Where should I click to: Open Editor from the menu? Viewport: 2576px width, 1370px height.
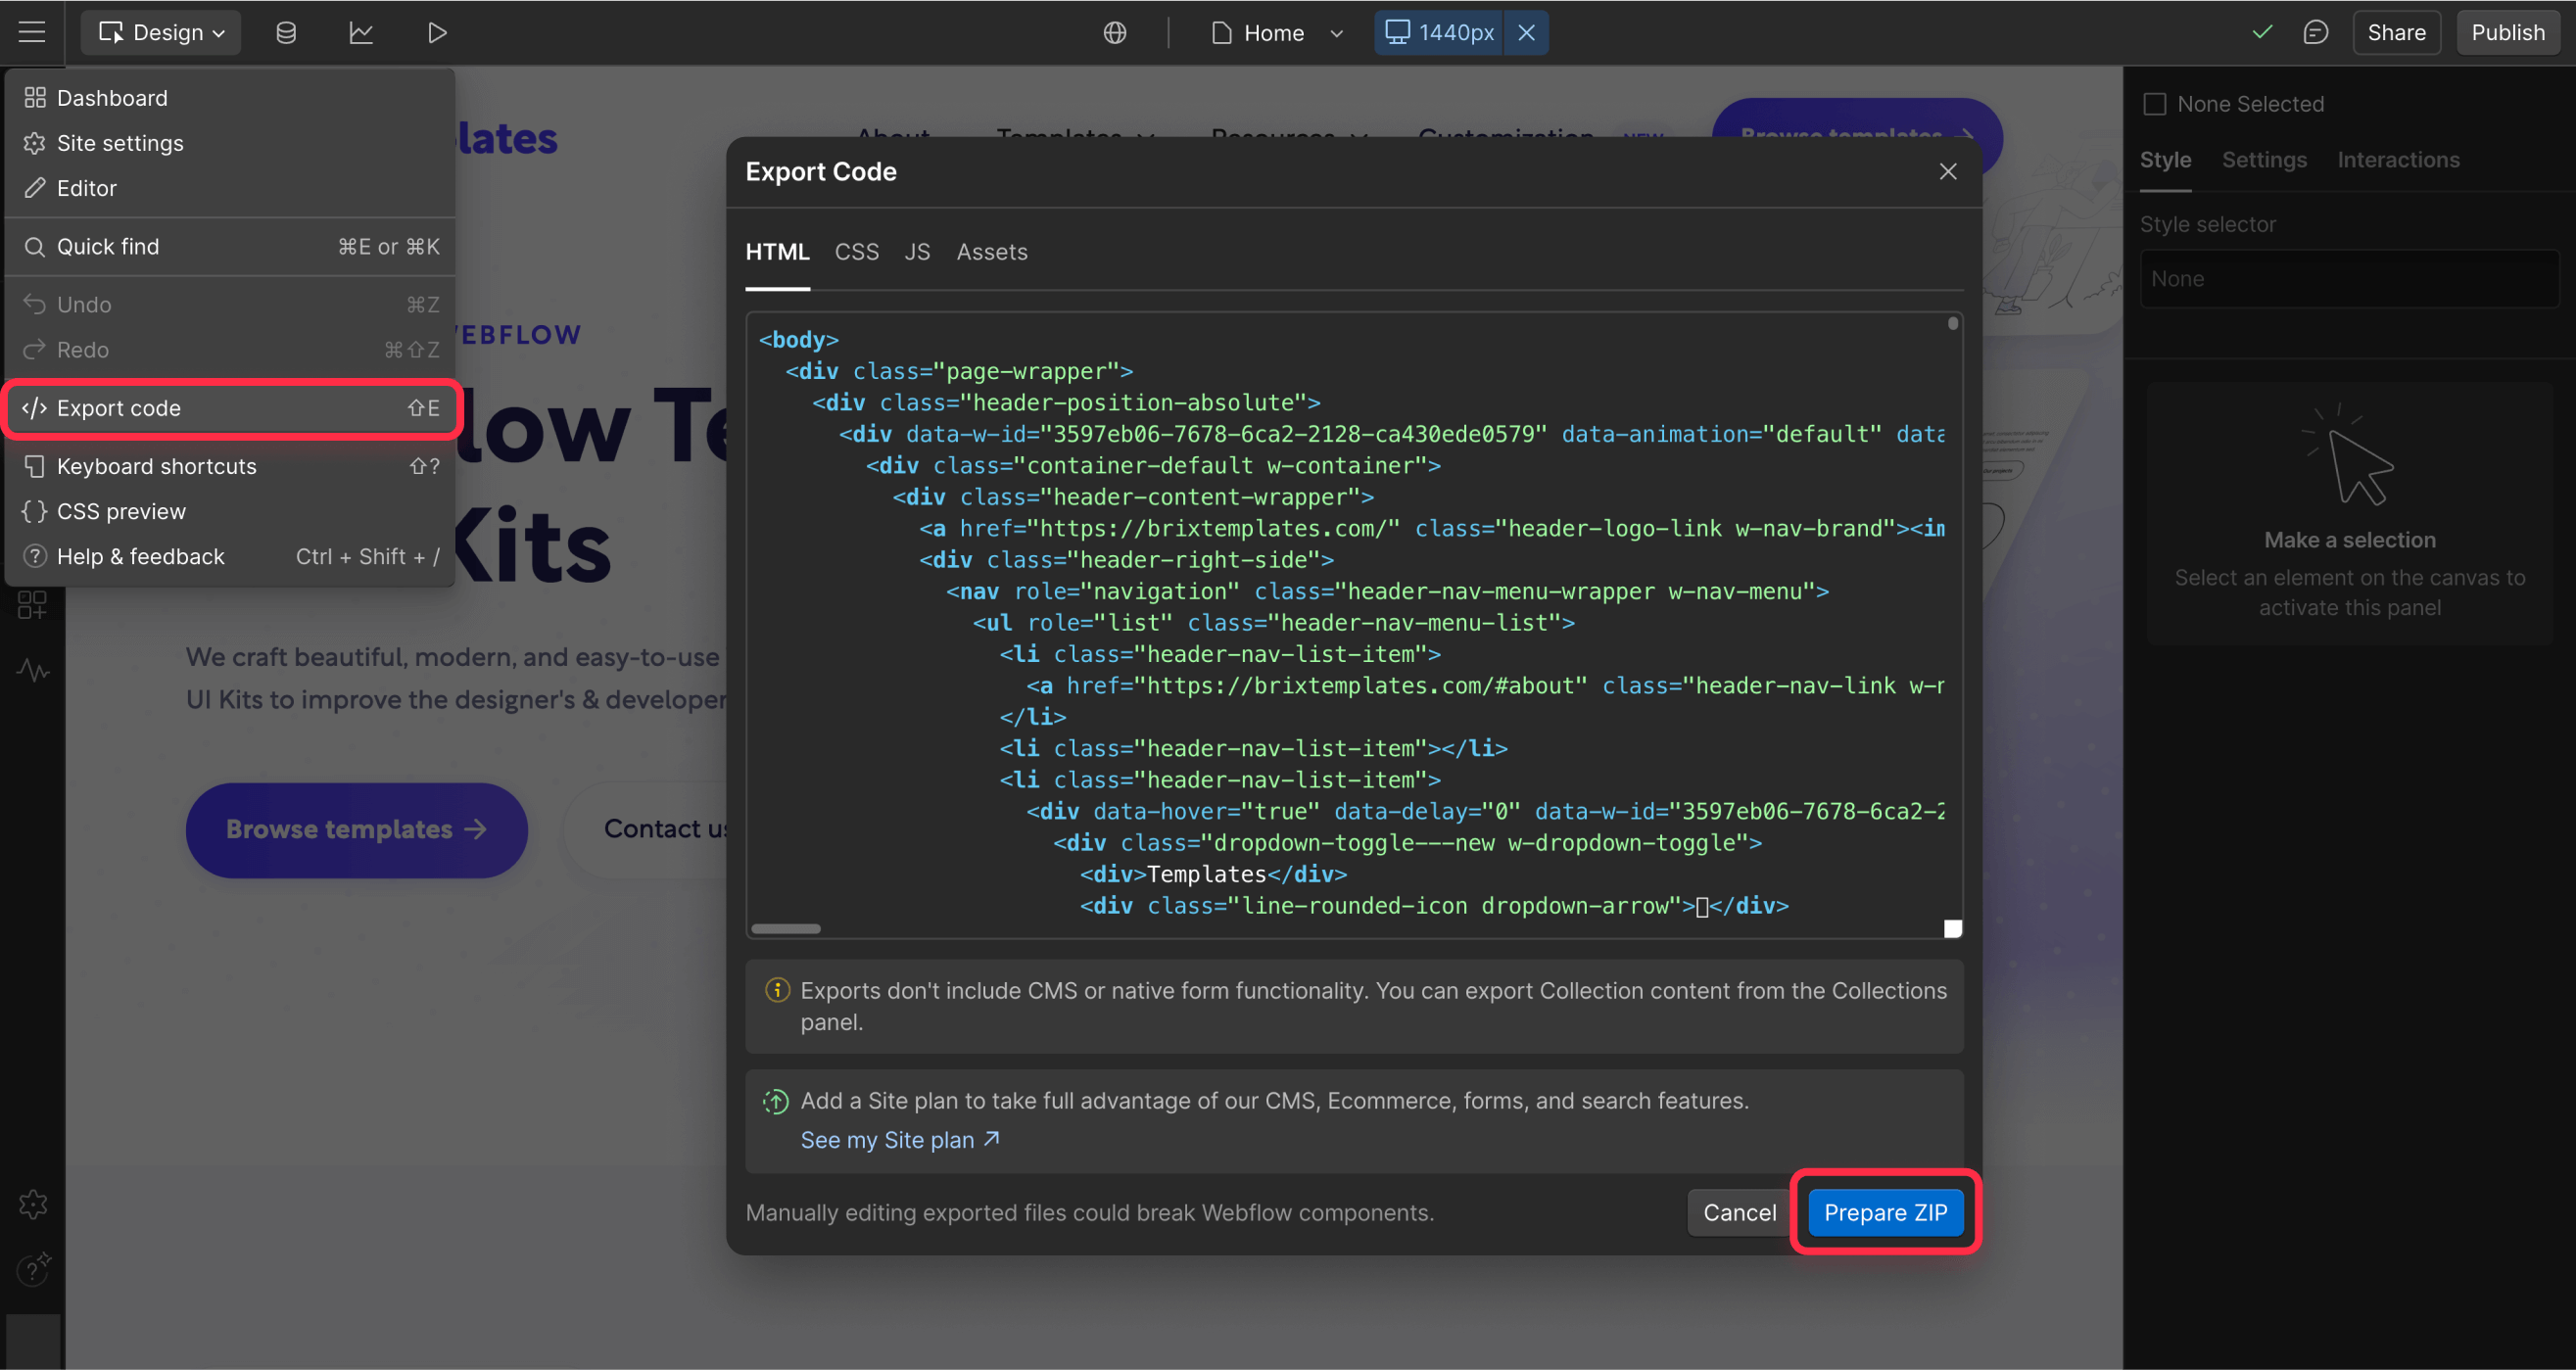click(230, 188)
